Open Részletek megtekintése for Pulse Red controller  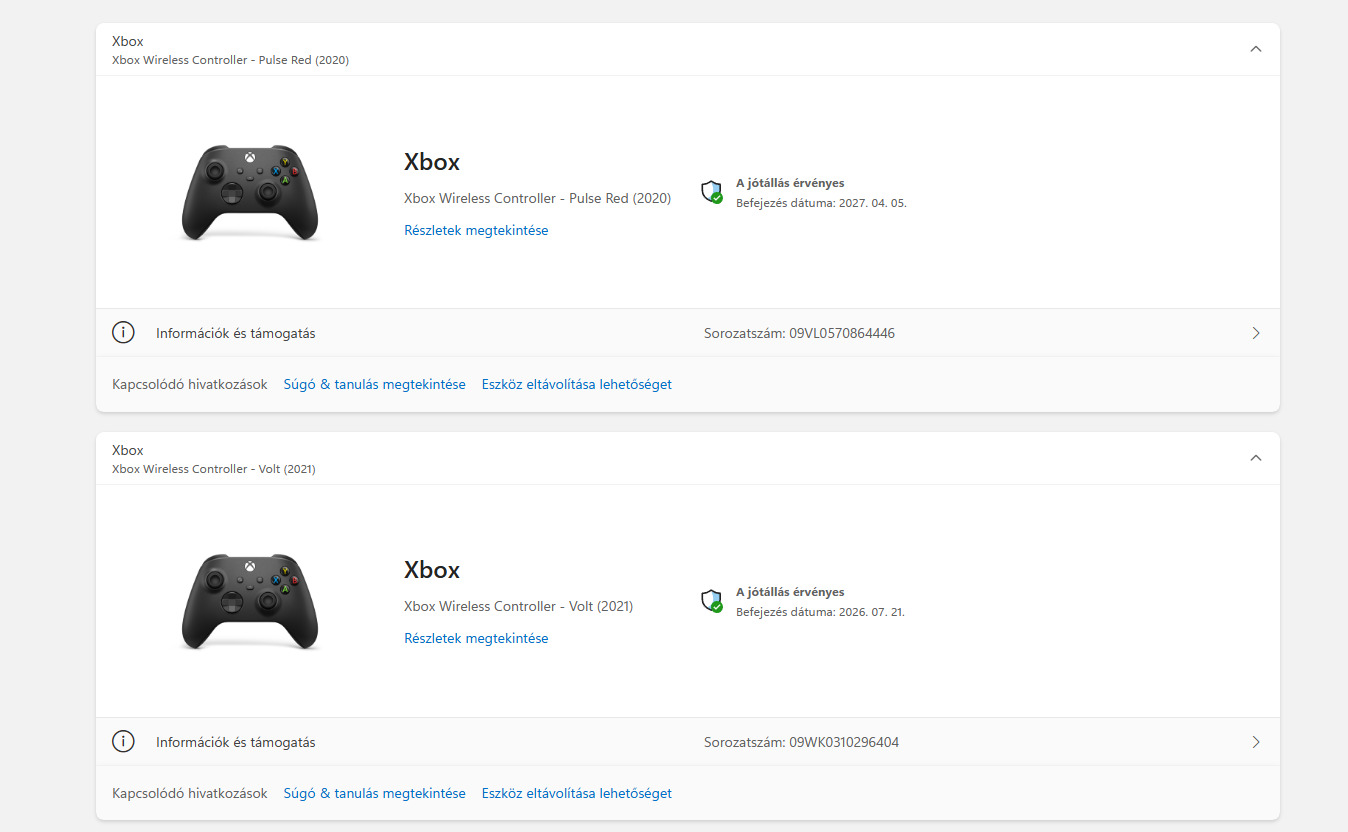tap(476, 230)
